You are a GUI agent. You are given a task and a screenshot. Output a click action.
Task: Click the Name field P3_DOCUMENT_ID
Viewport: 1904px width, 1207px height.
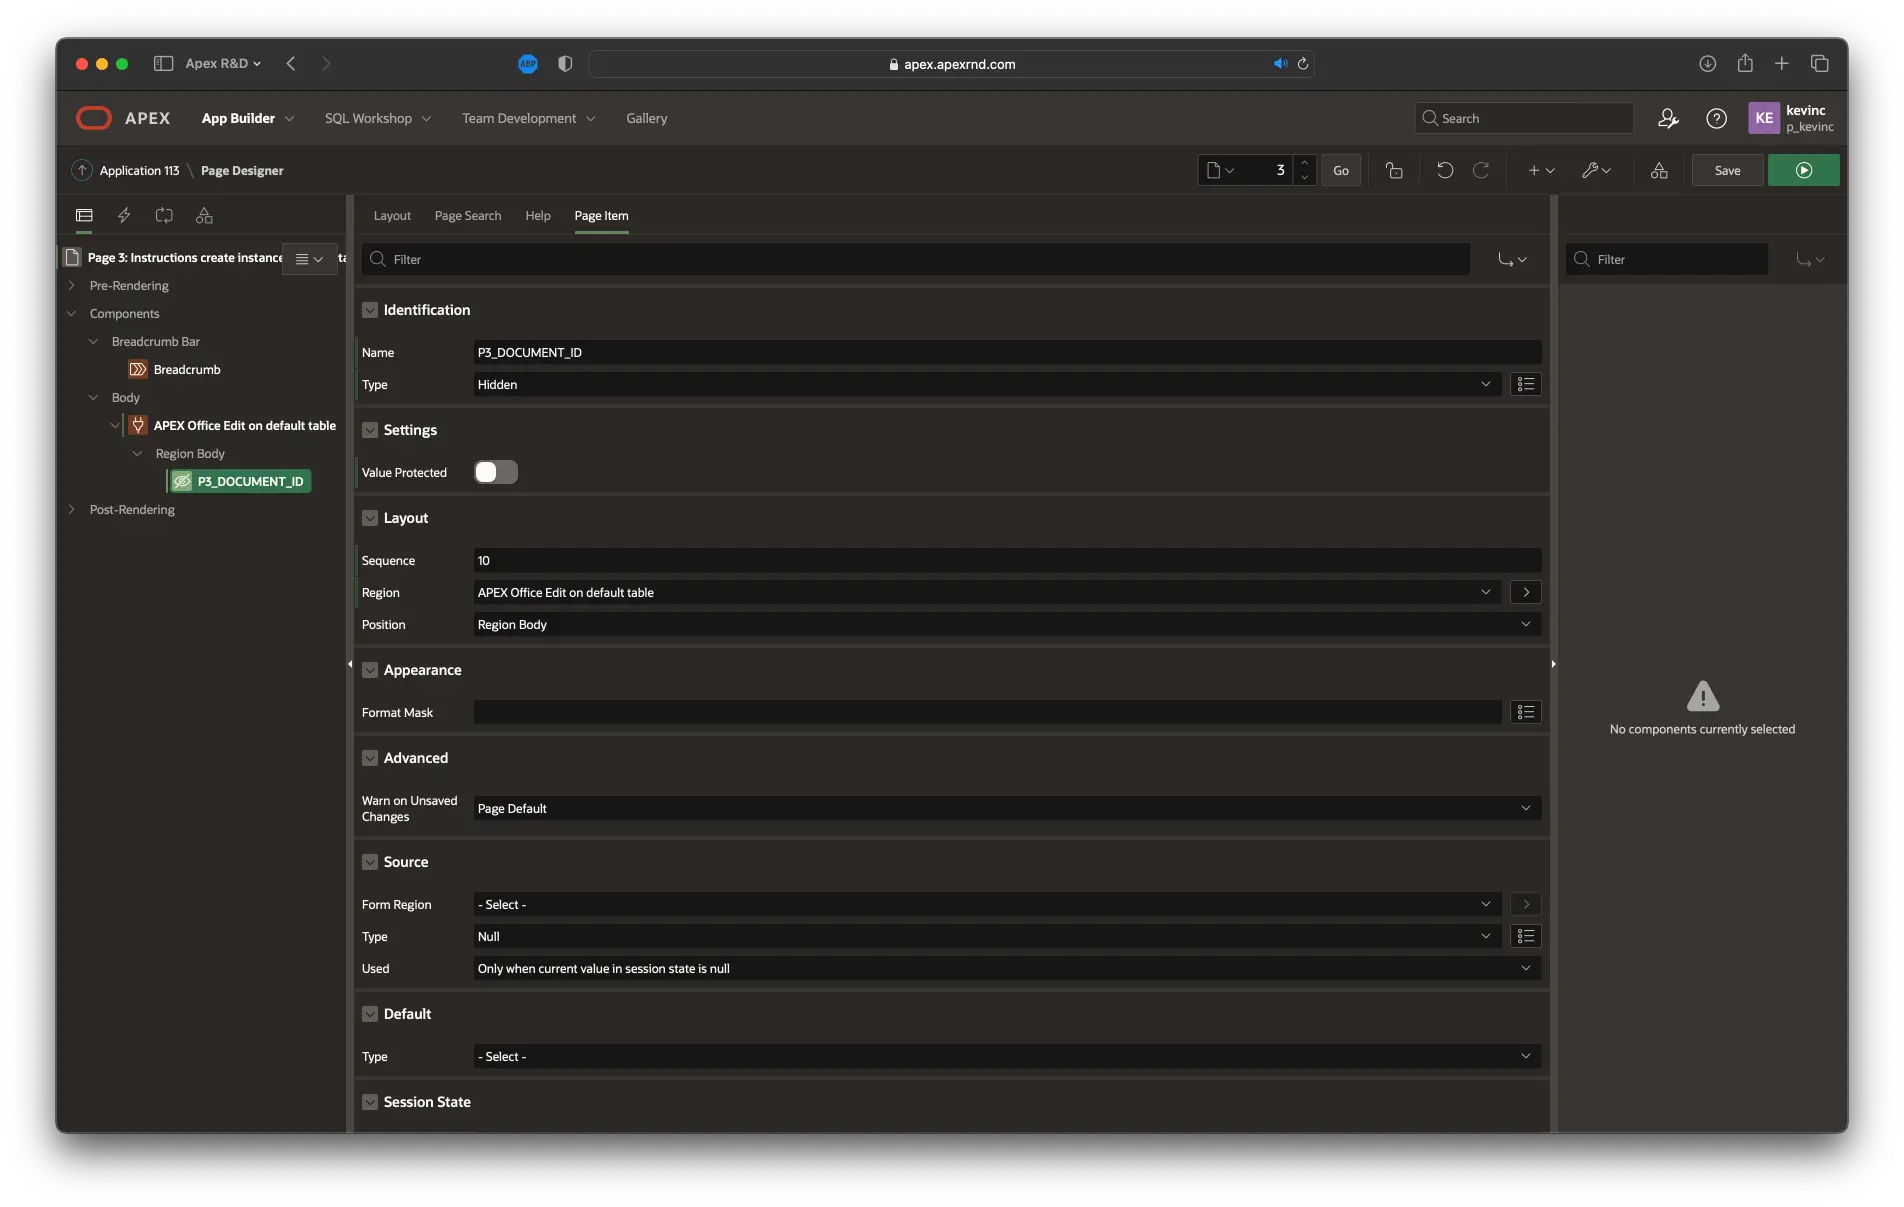(x=1007, y=352)
